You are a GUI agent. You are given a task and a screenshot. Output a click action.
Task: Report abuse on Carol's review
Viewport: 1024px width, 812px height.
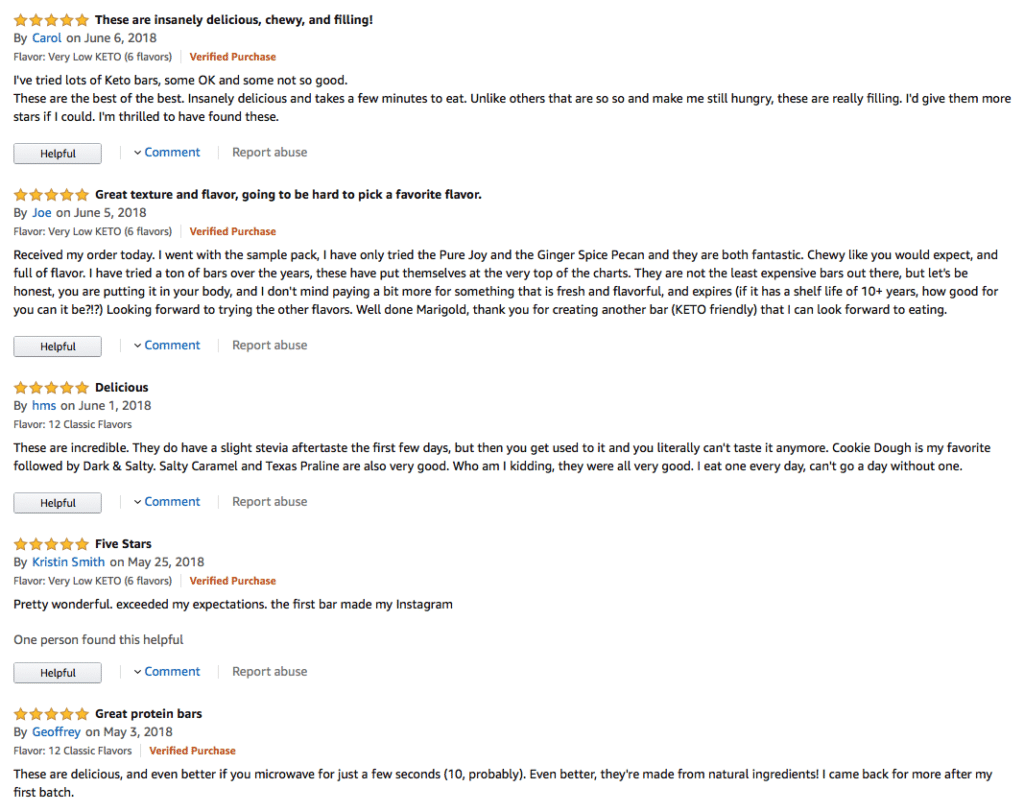[x=269, y=153]
